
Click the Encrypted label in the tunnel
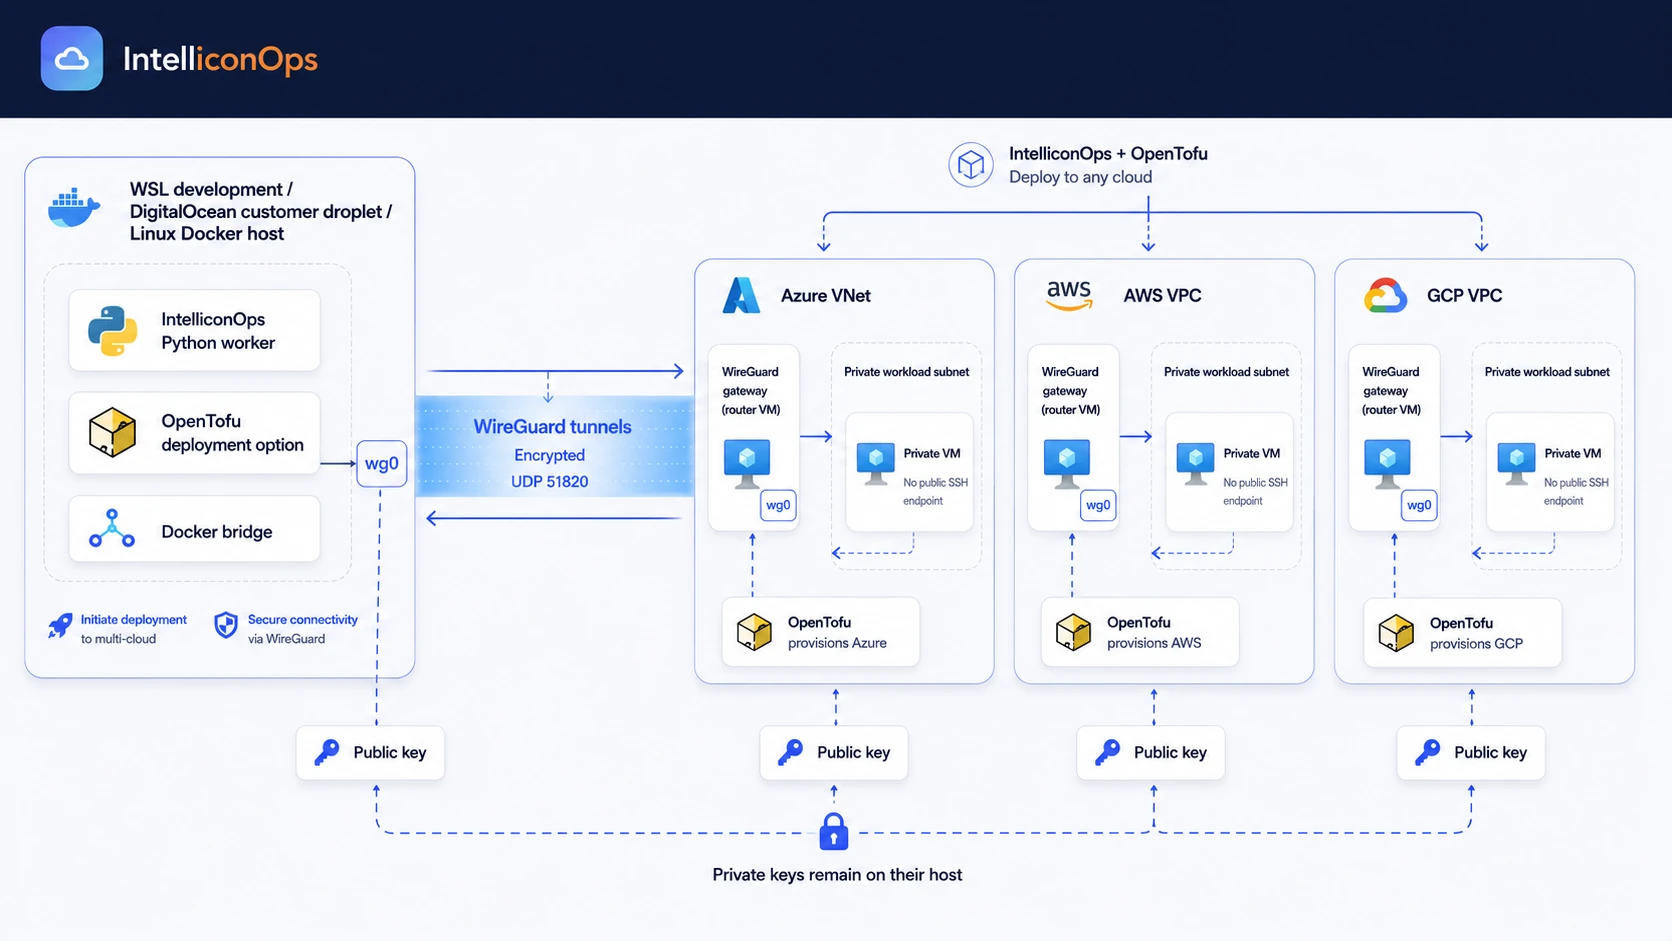point(549,455)
